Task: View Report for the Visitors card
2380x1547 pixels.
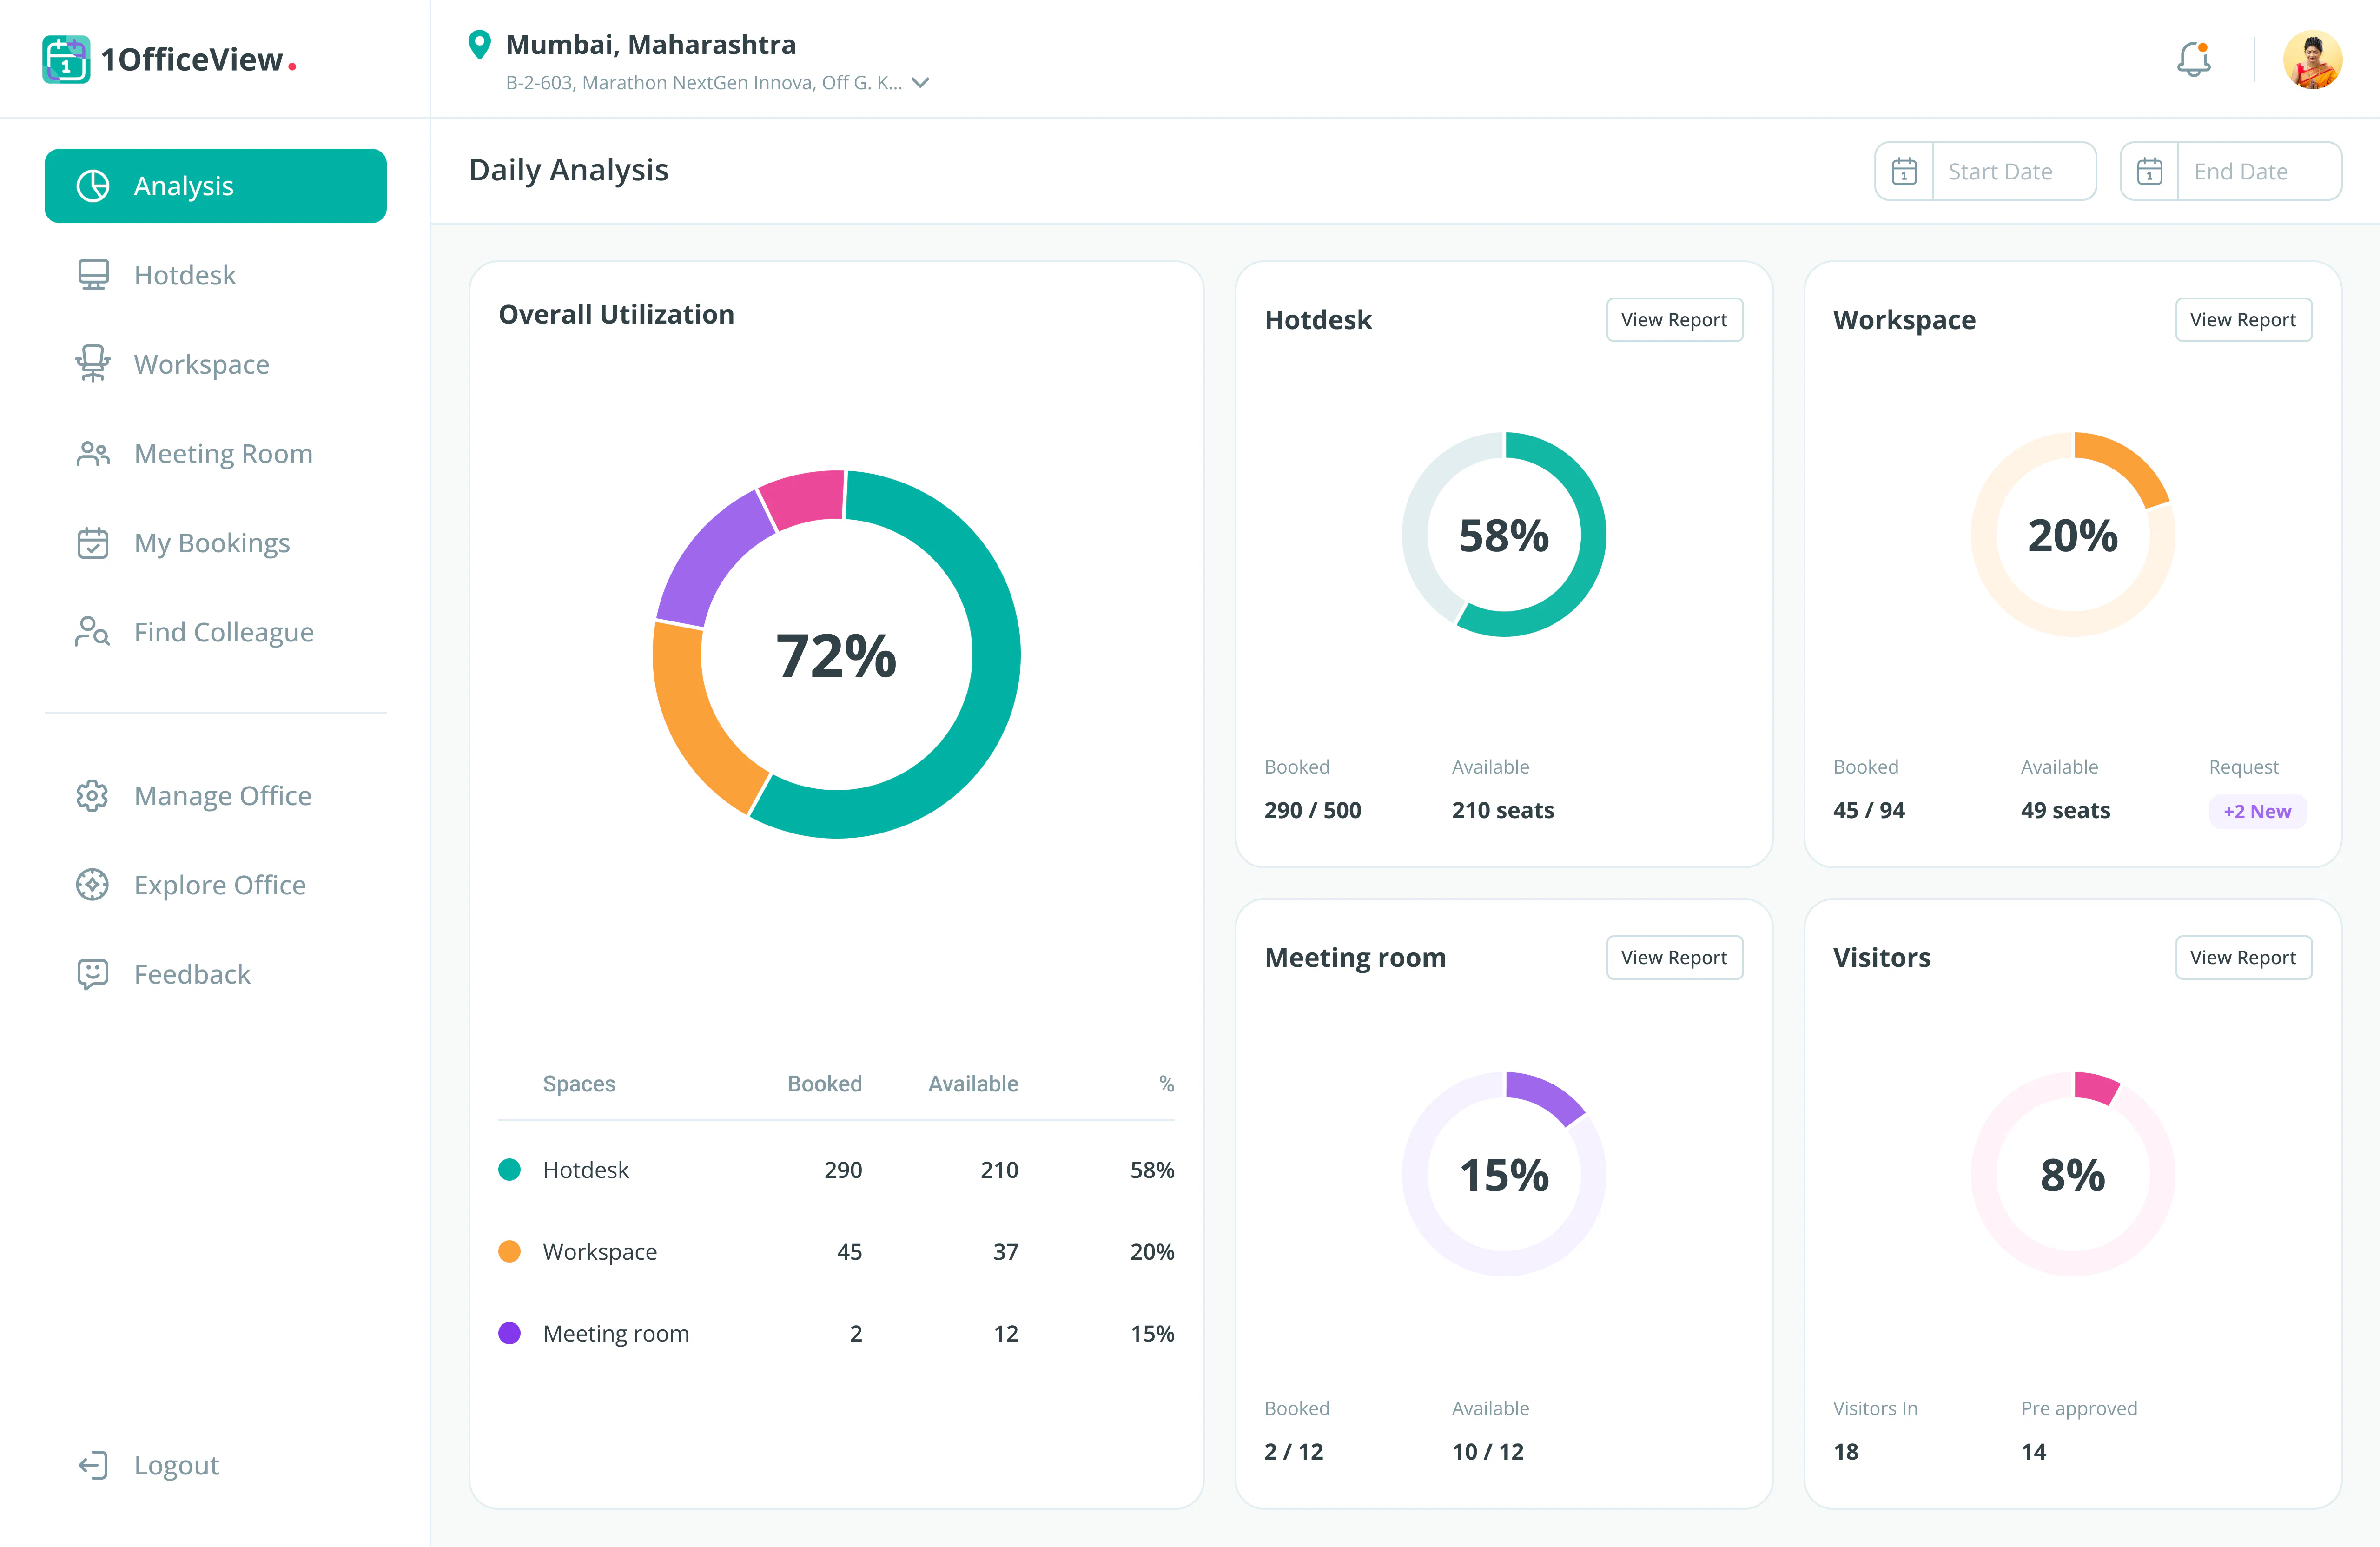Action: click(x=2243, y=958)
